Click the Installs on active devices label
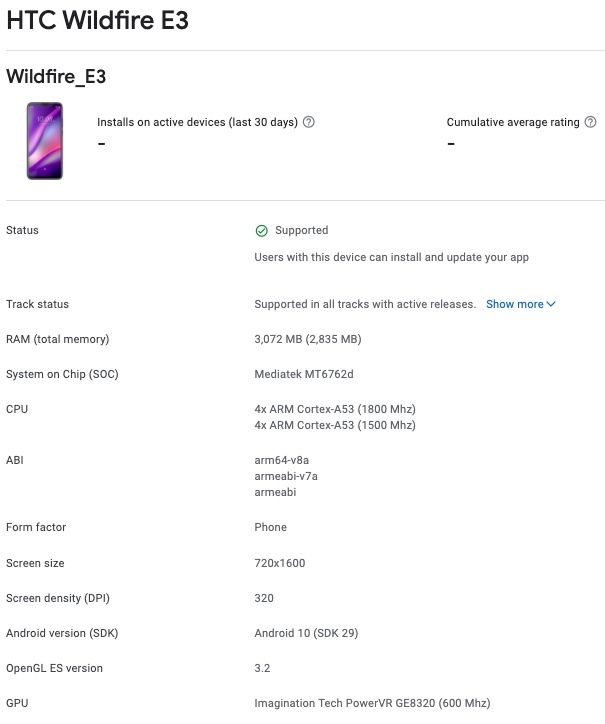 [197, 122]
